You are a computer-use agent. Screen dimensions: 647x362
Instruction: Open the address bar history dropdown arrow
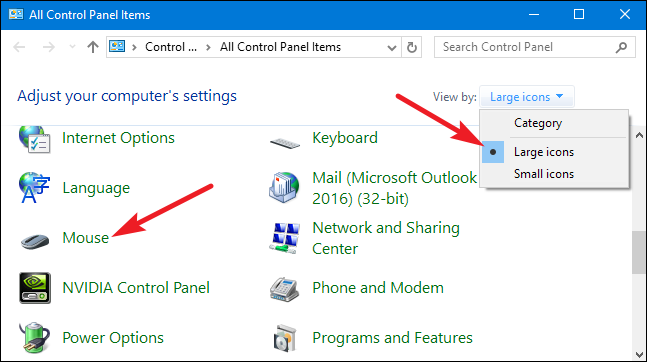392,48
